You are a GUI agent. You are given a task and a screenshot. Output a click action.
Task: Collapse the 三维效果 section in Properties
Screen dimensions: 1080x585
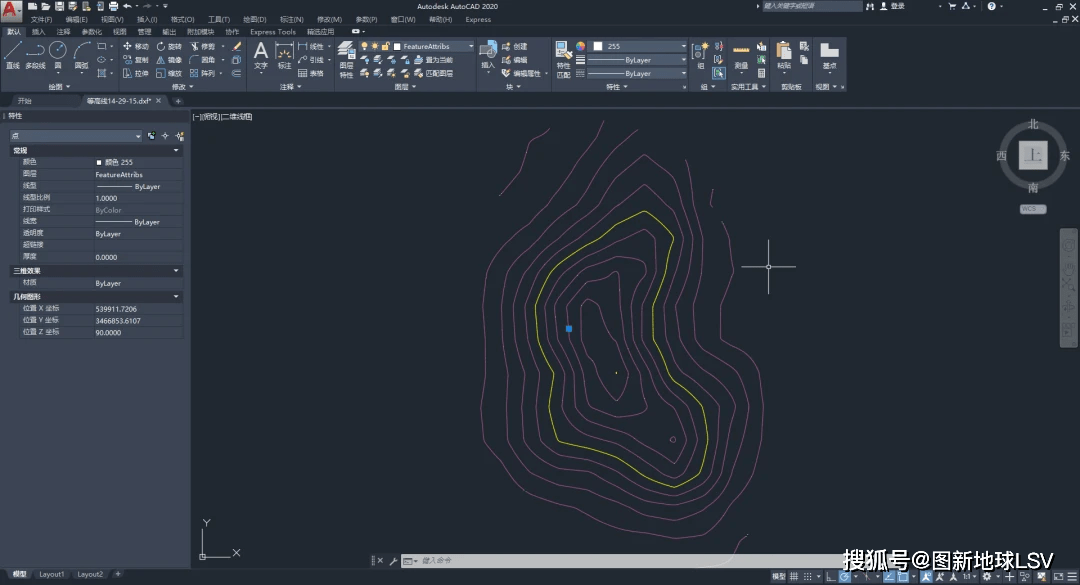(176, 271)
